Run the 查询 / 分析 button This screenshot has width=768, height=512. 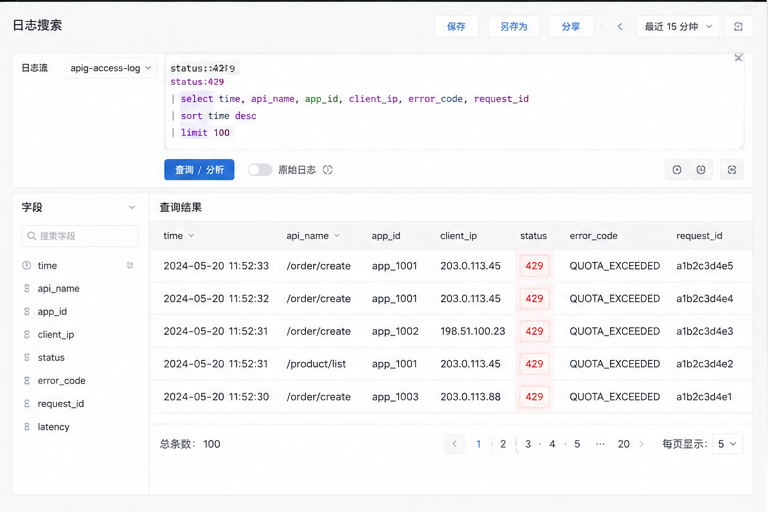pos(199,170)
